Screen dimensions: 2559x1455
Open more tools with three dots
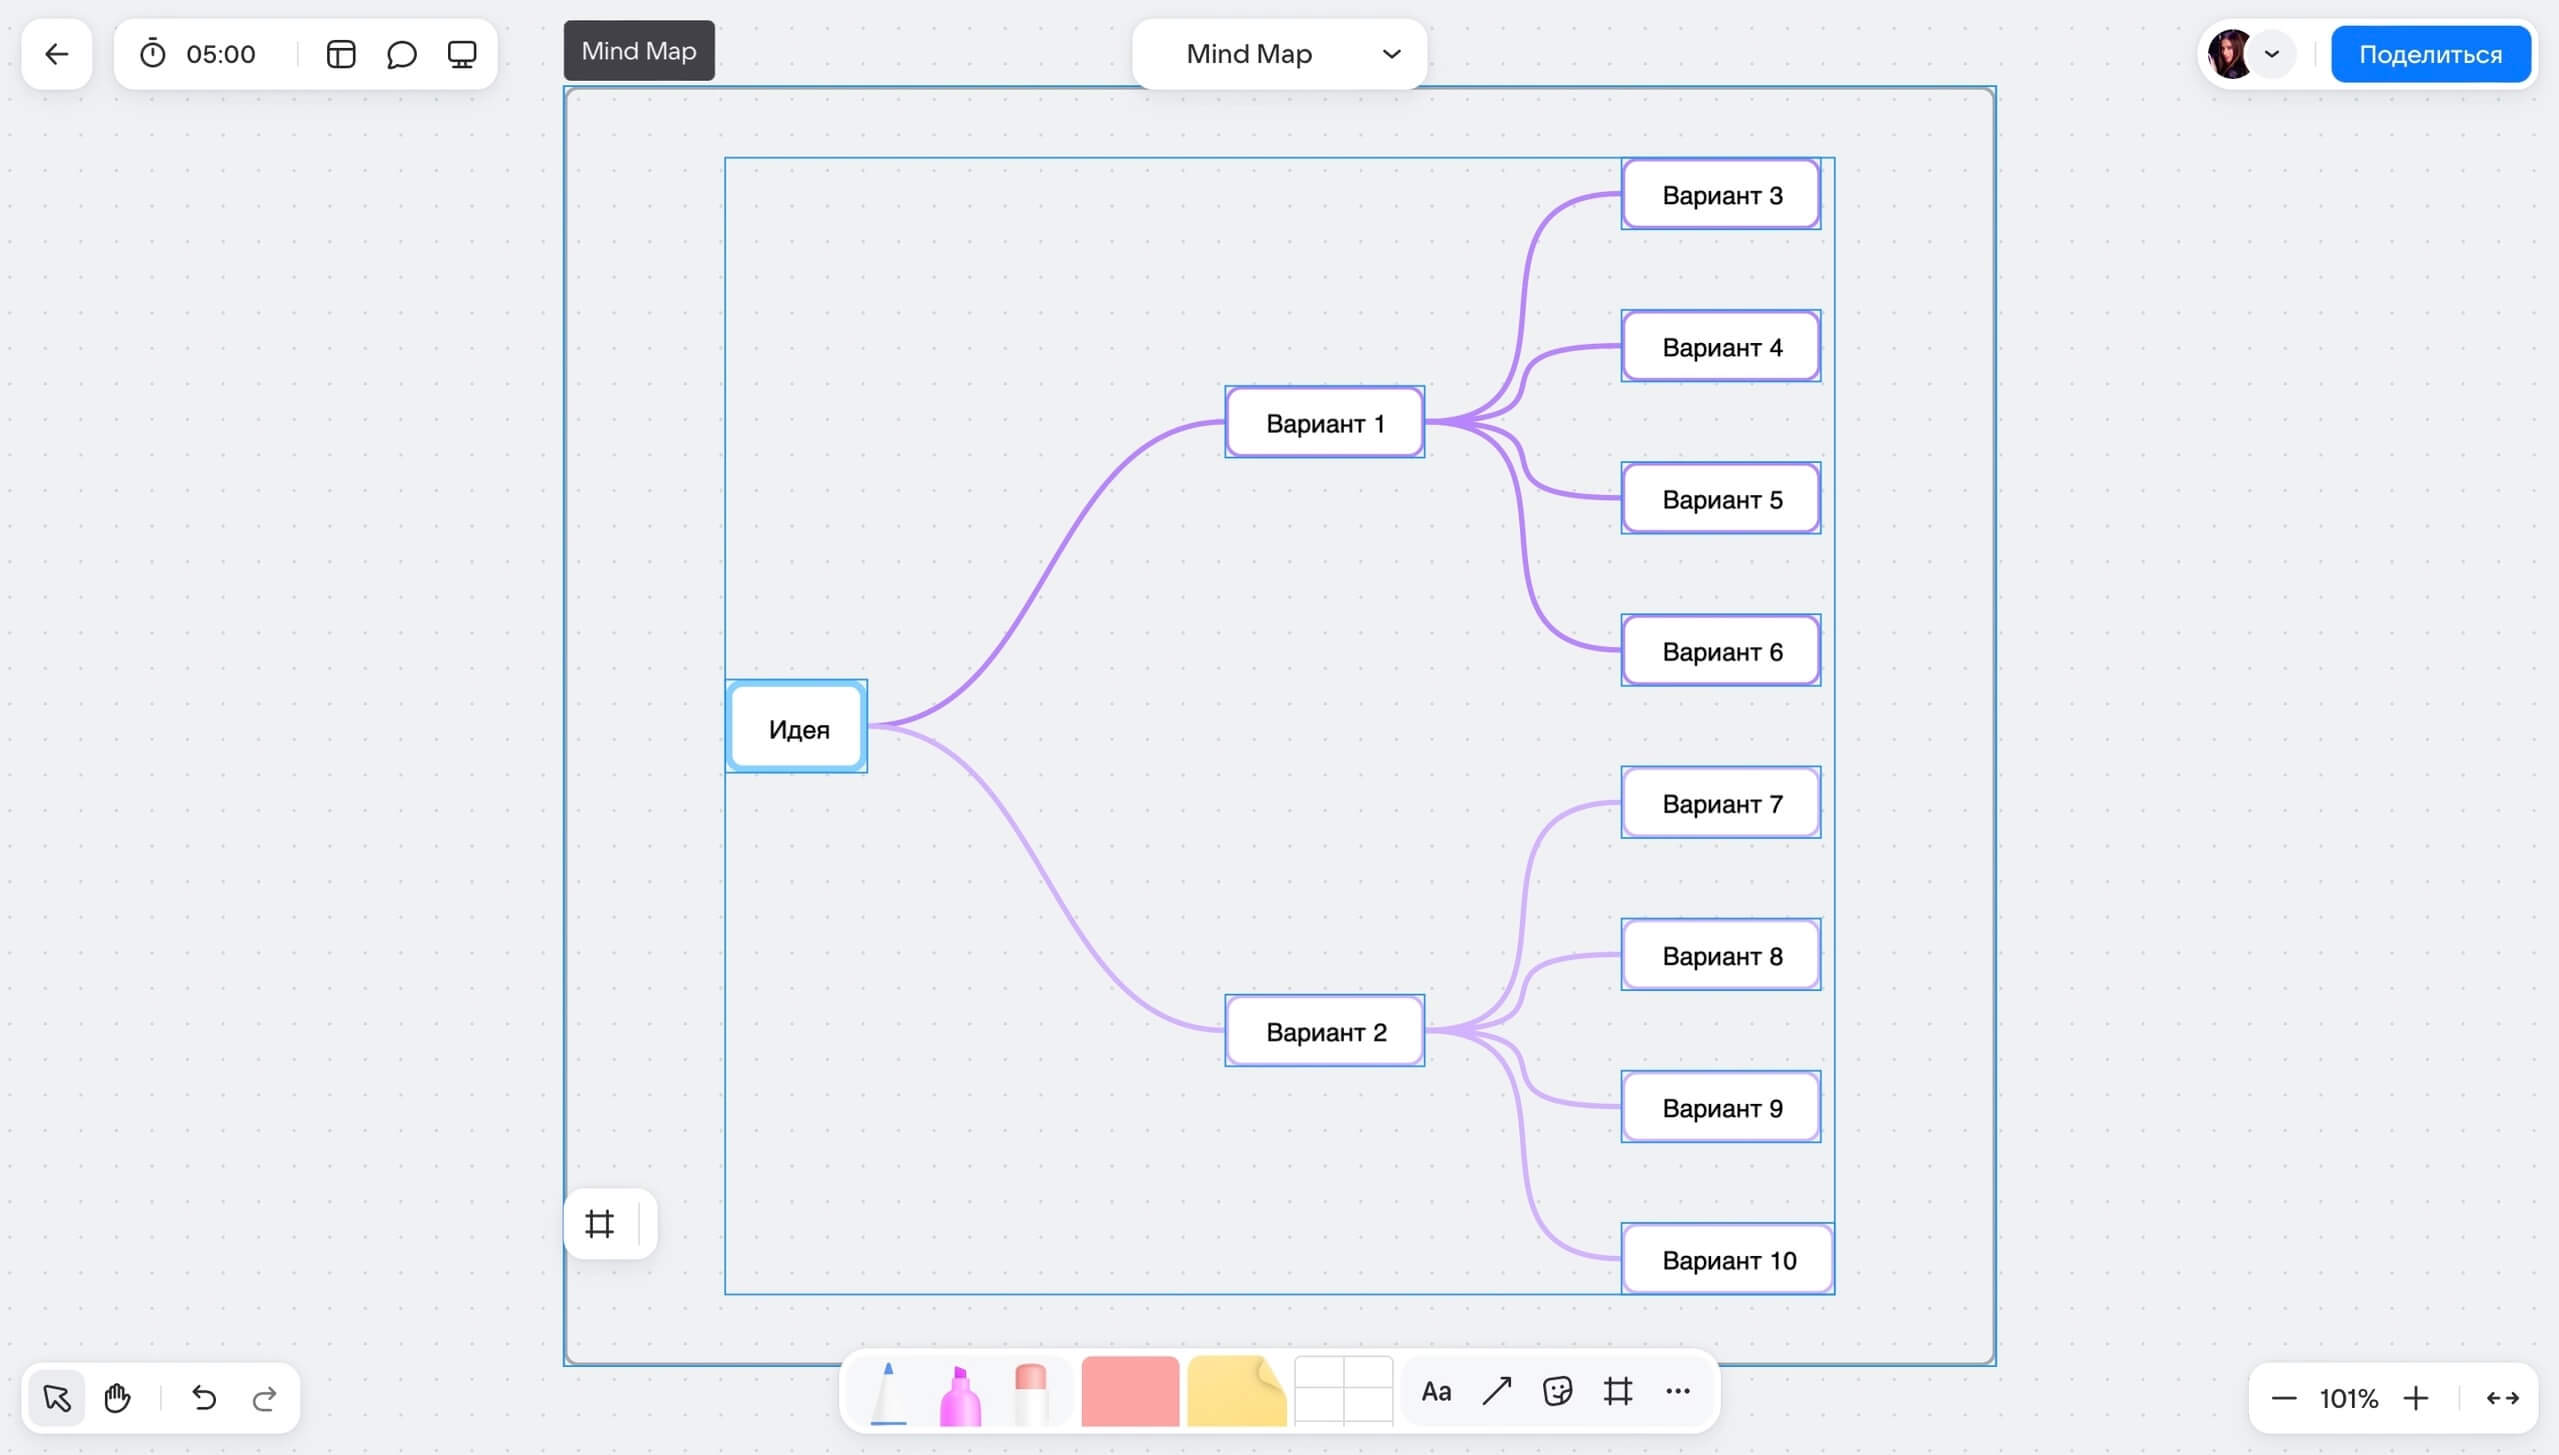pos(1678,1392)
